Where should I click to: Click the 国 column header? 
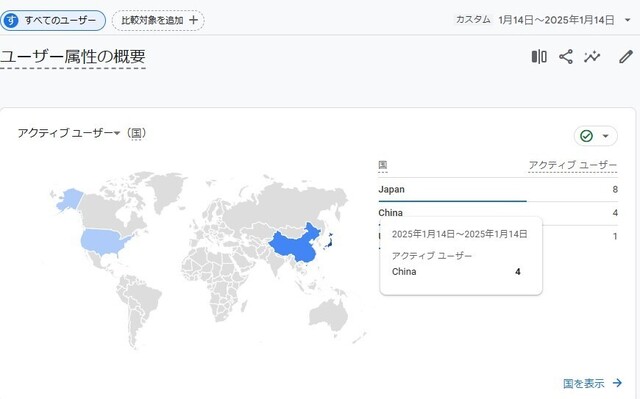pyautogui.click(x=383, y=165)
